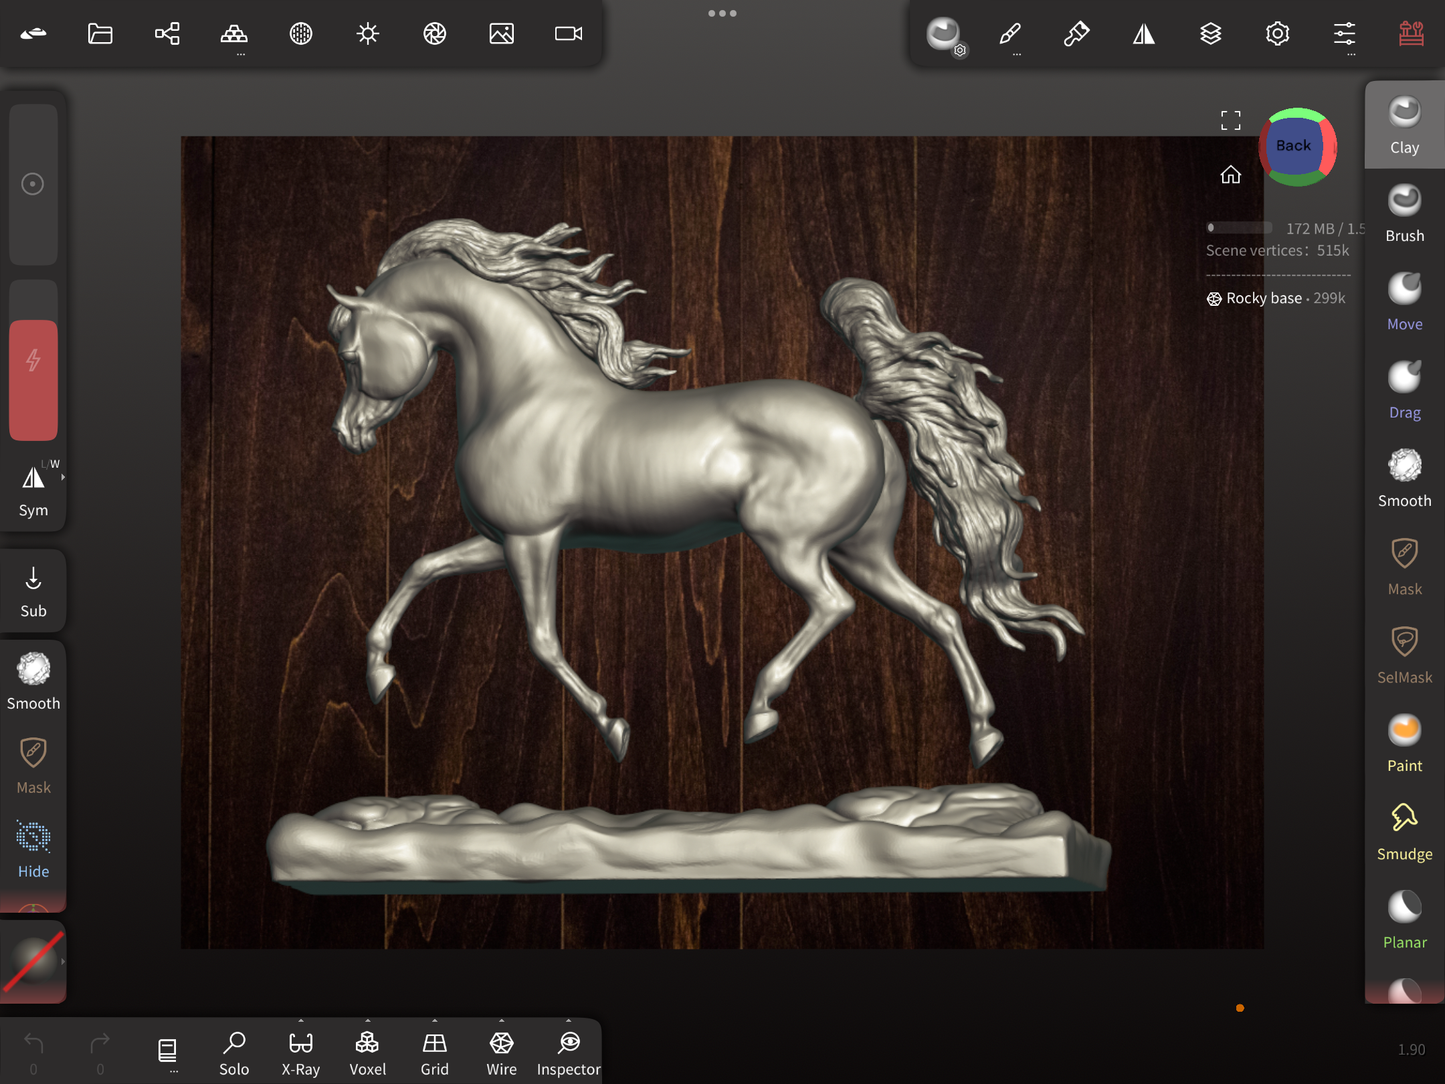Open the Layers menu
The image size is (1445, 1084).
click(x=1210, y=34)
